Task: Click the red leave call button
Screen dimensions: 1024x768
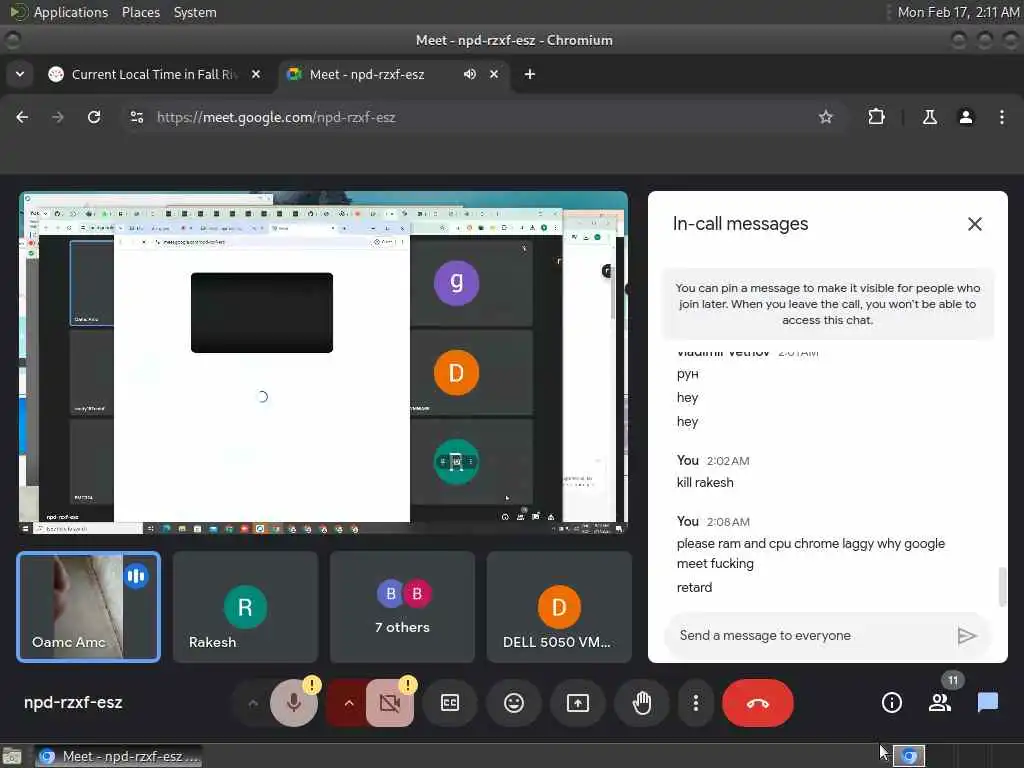Action: coord(758,703)
